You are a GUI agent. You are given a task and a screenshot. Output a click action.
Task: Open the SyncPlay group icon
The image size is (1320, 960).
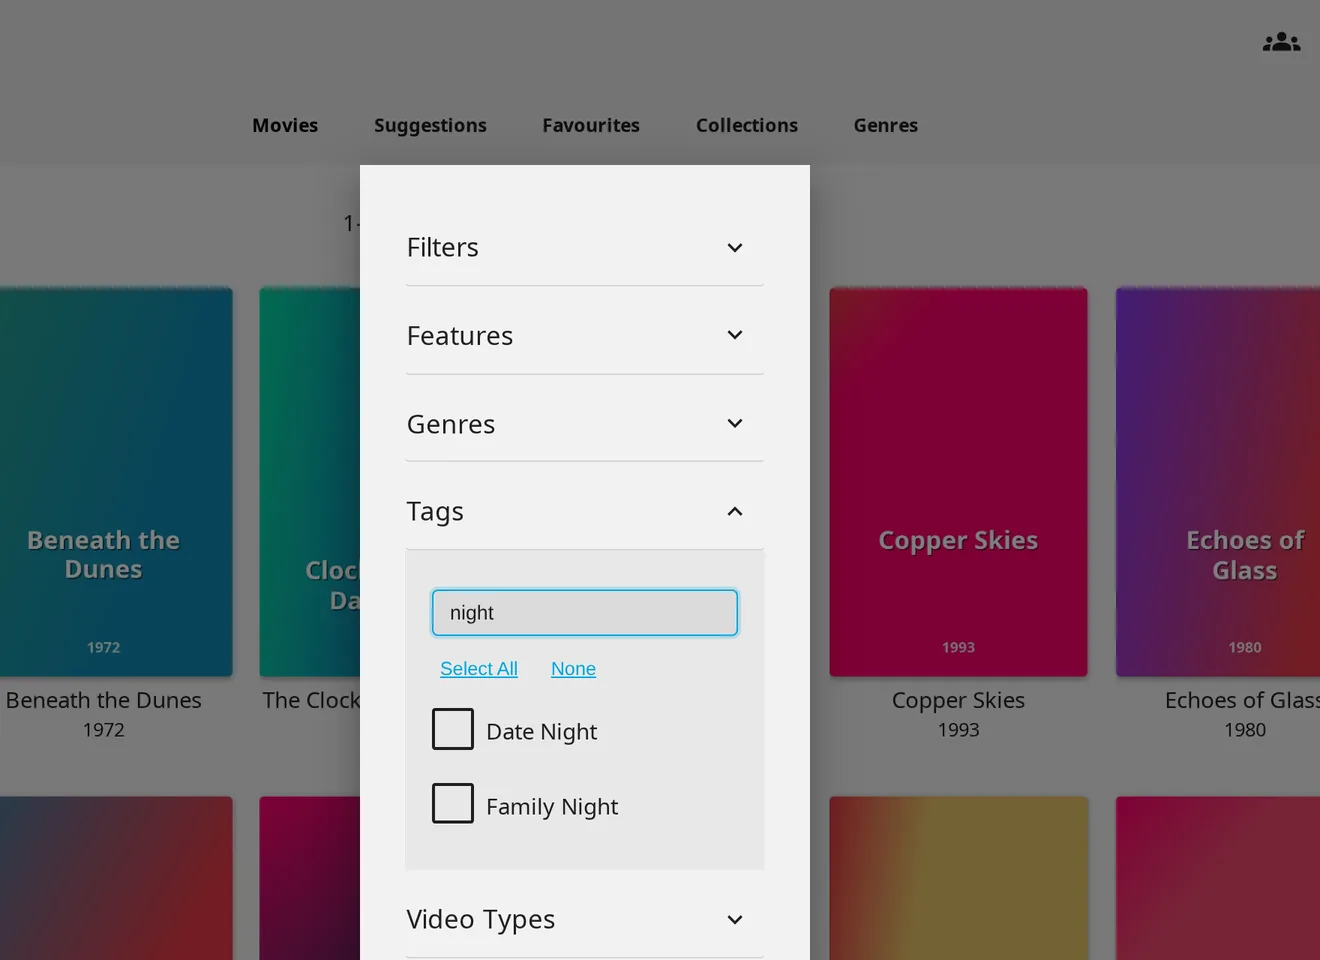1281,42
